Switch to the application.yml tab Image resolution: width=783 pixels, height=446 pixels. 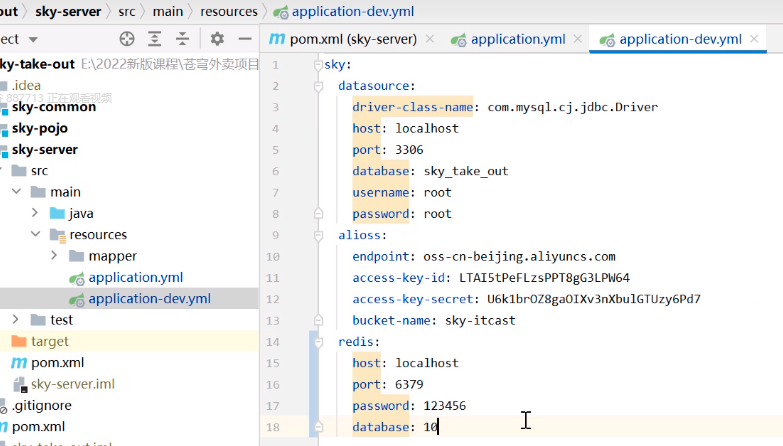[x=518, y=40]
